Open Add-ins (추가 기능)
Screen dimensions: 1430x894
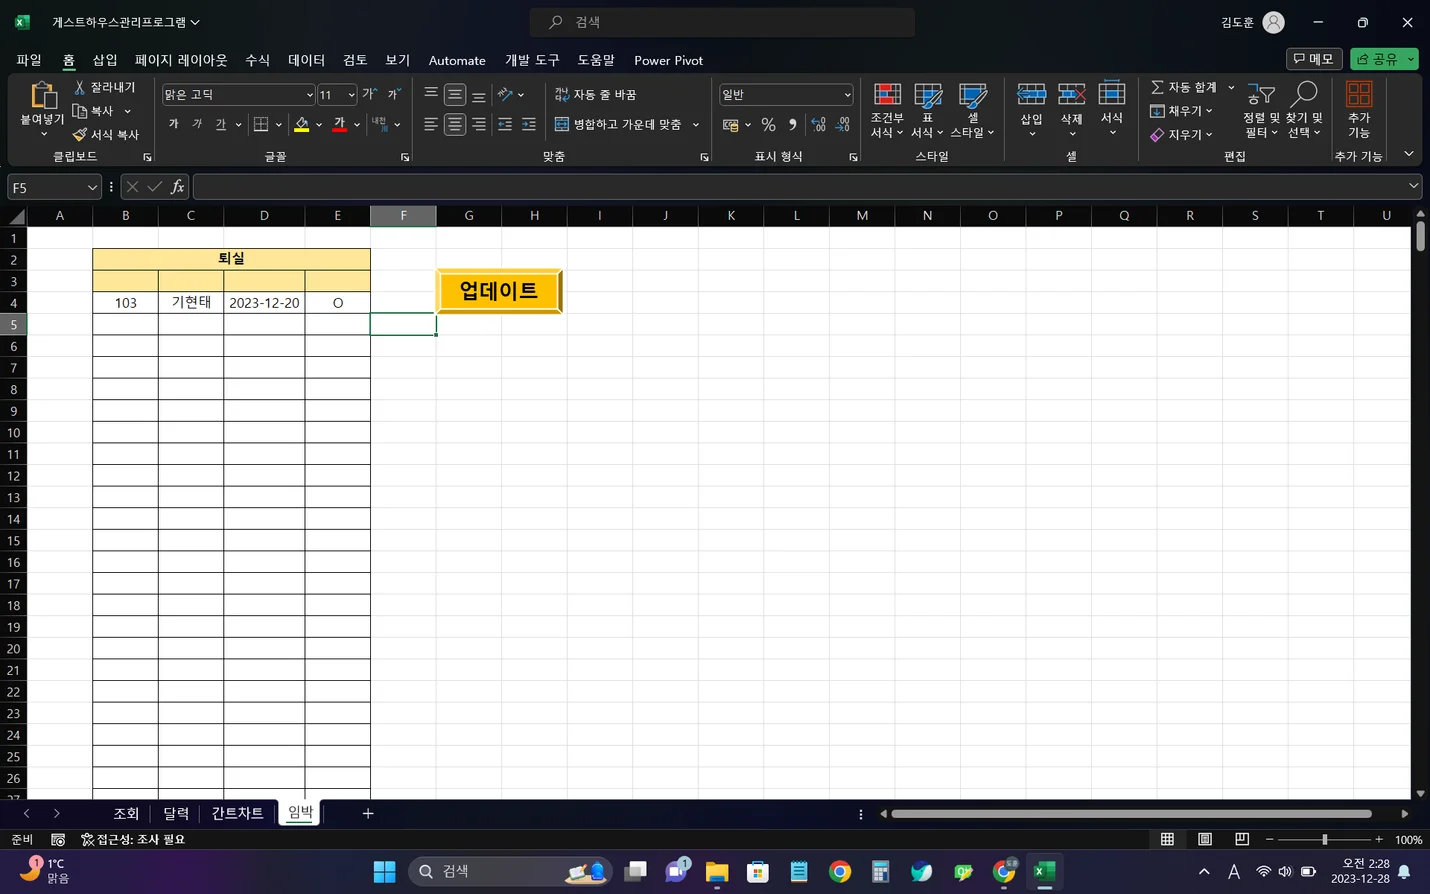(1358, 110)
